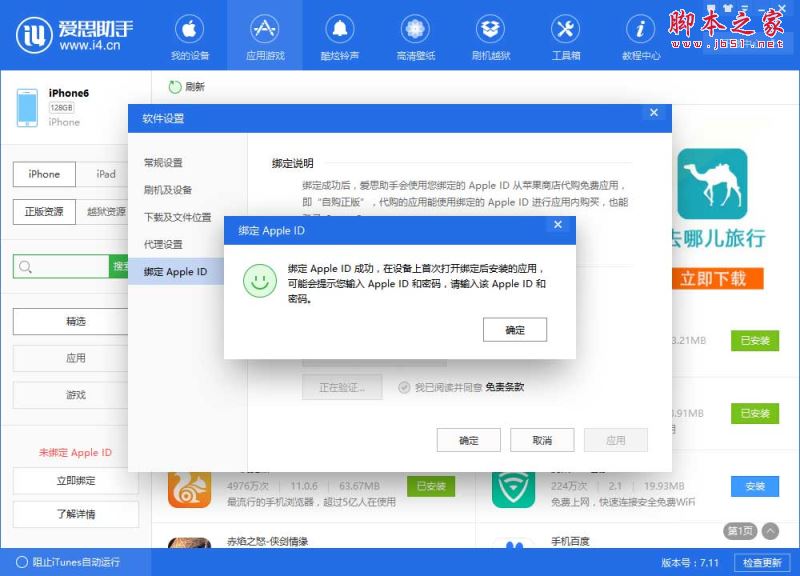Image resolution: width=800 pixels, height=576 pixels.
Task: Open 应用游戏 app store icon
Action: click(x=264, y=30)
